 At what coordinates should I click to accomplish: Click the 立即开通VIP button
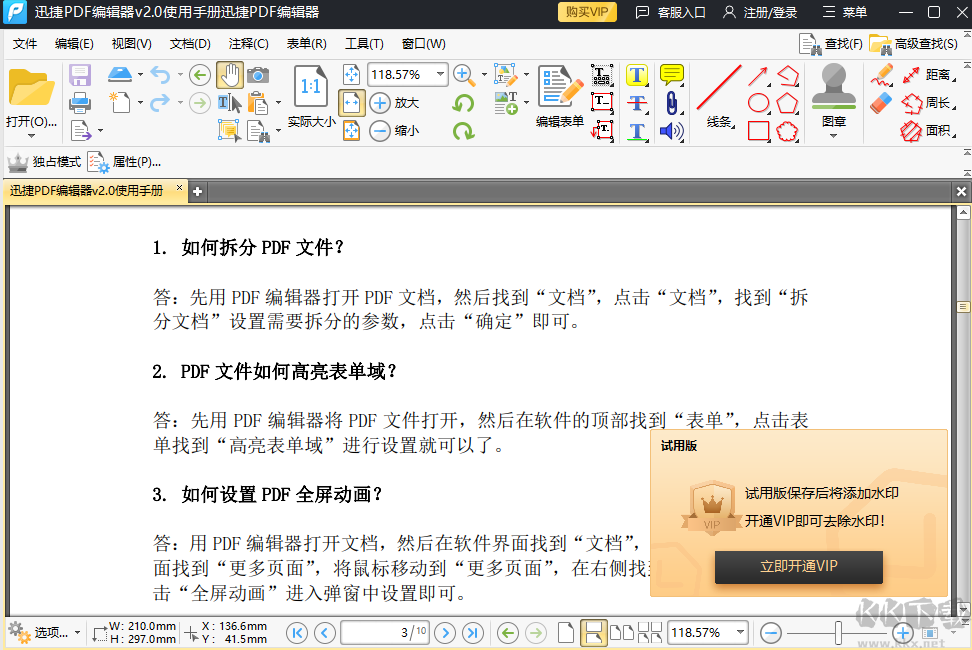pos(798,567)
